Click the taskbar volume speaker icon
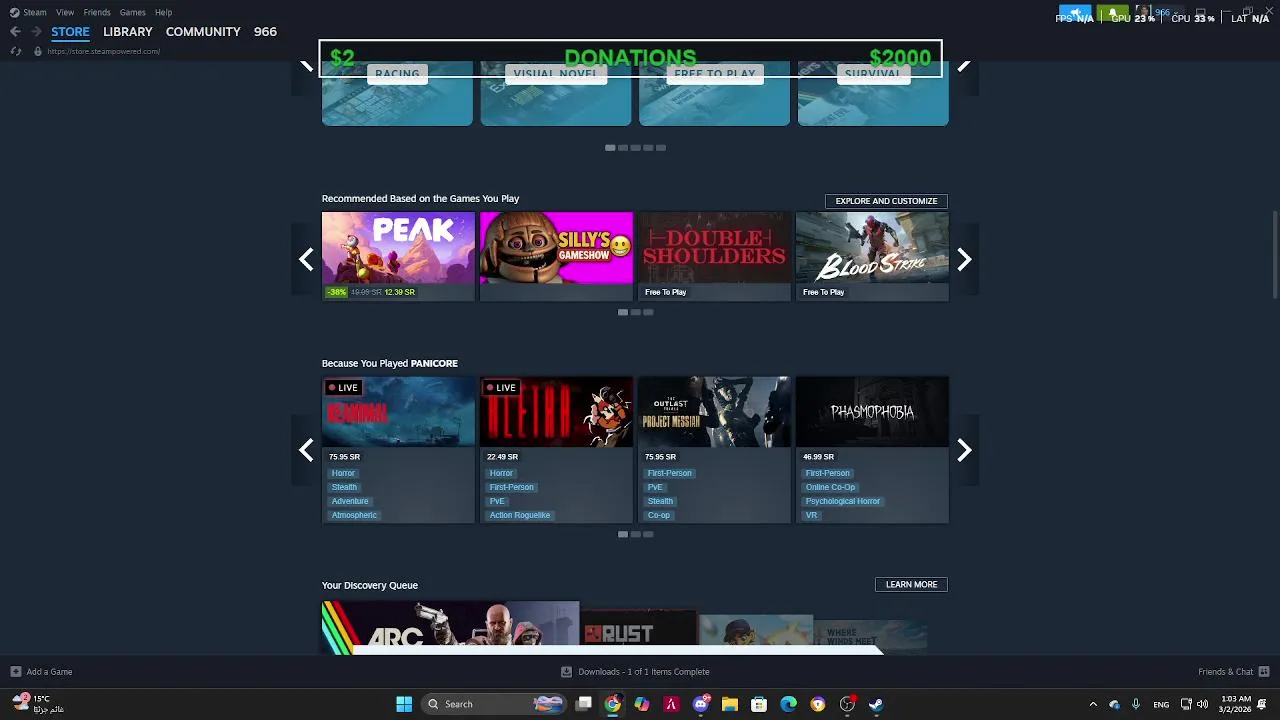Viewport: 1280px width, 720px height. (x=1202, y=704)
